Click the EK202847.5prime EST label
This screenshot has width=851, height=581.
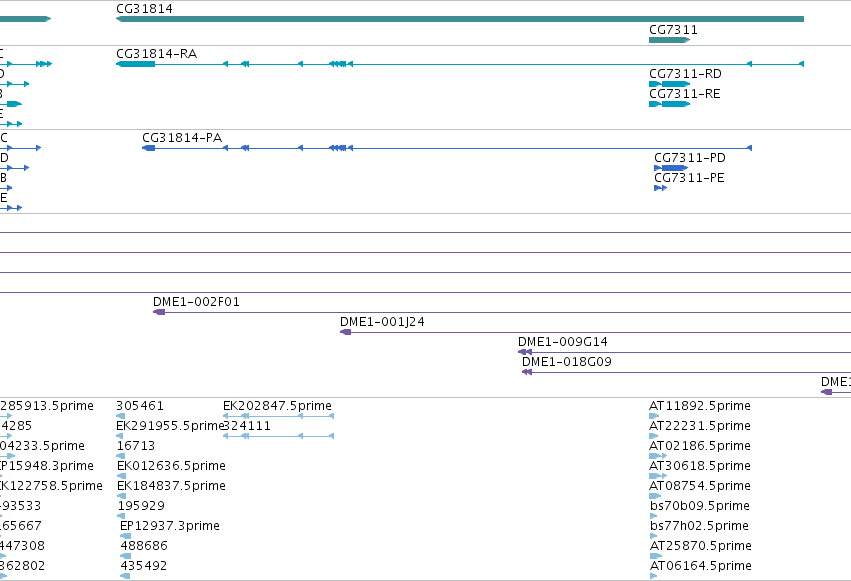(x=277, y=406)
